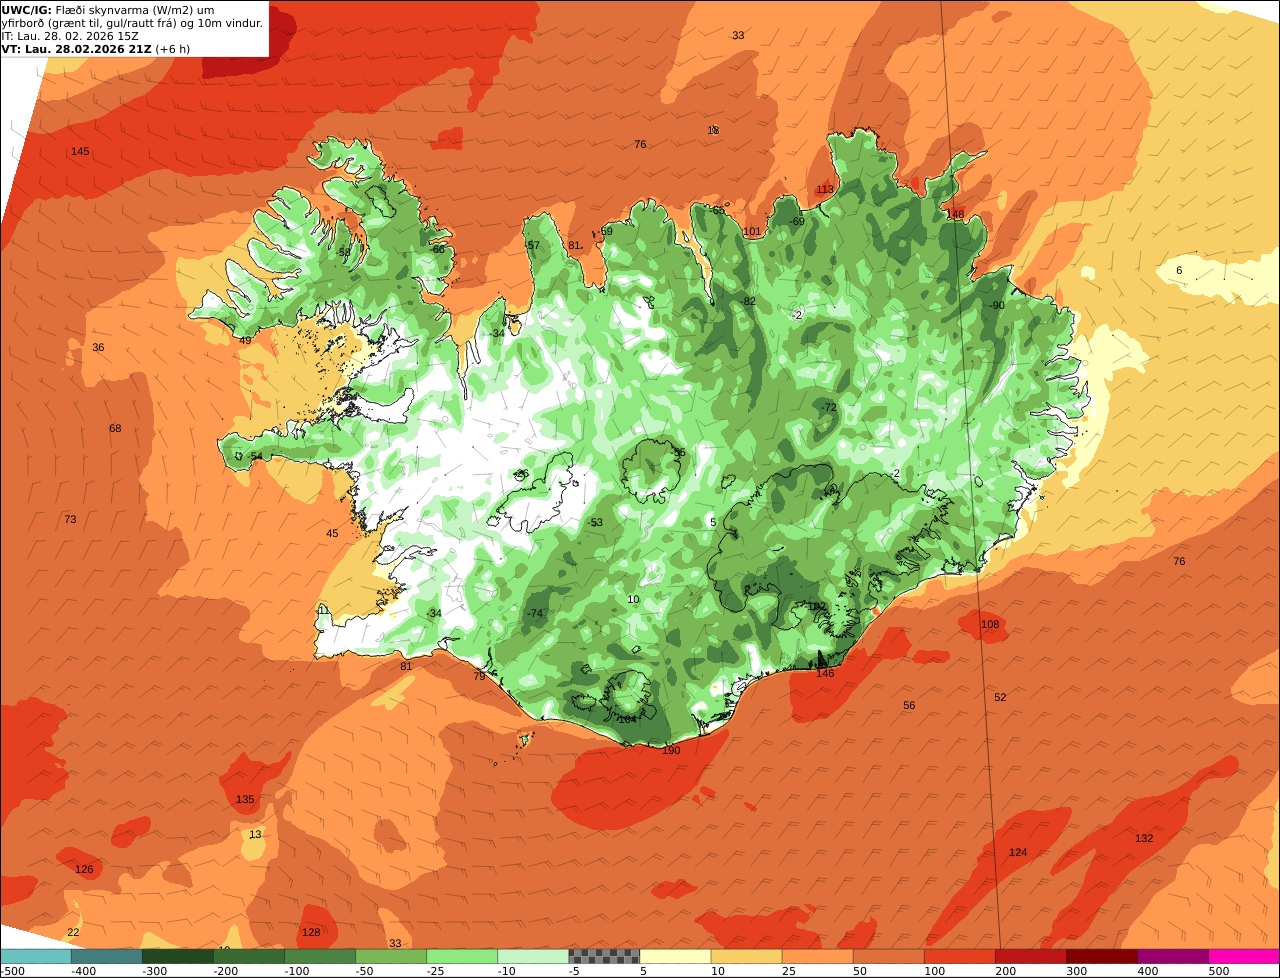Pick the 400 to 500 purple legend swatch

[x=1172, y=956]
